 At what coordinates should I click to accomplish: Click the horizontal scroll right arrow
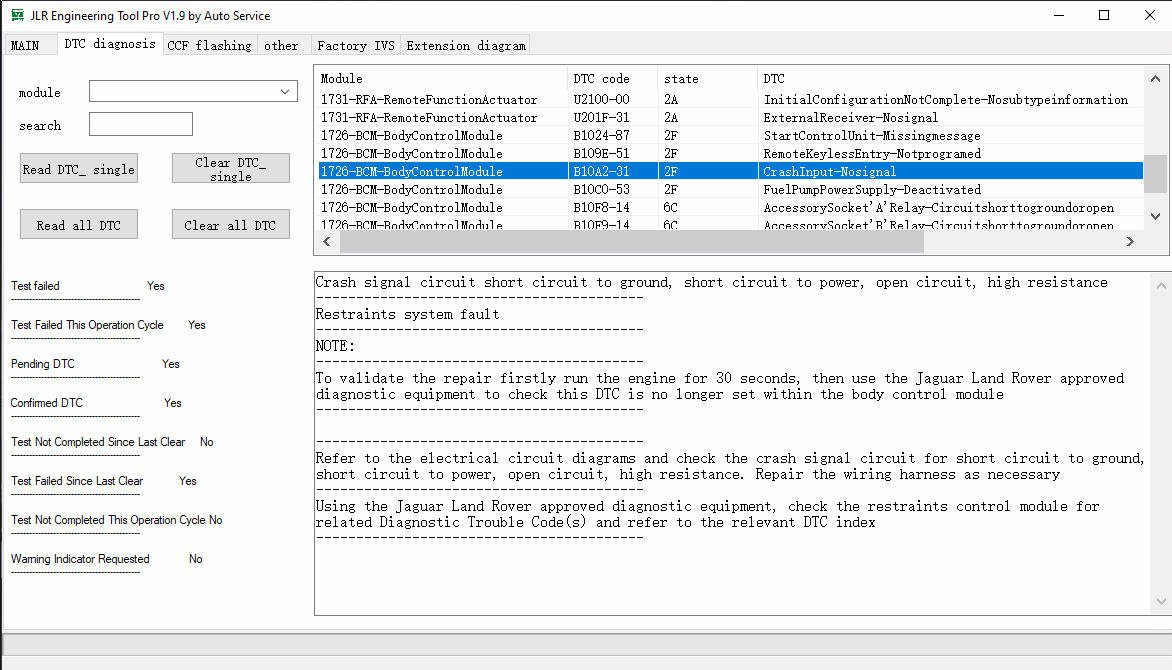click(x=1130, y=241)
